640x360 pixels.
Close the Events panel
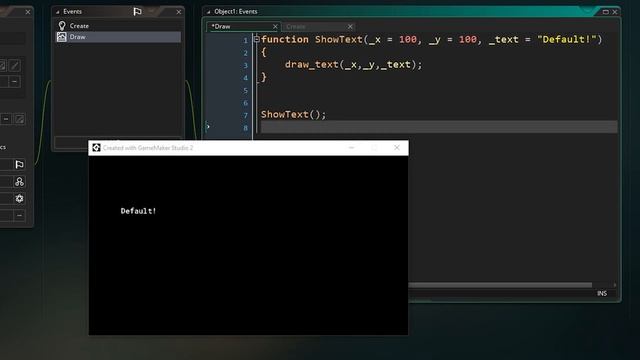click(x=178, y=12)
